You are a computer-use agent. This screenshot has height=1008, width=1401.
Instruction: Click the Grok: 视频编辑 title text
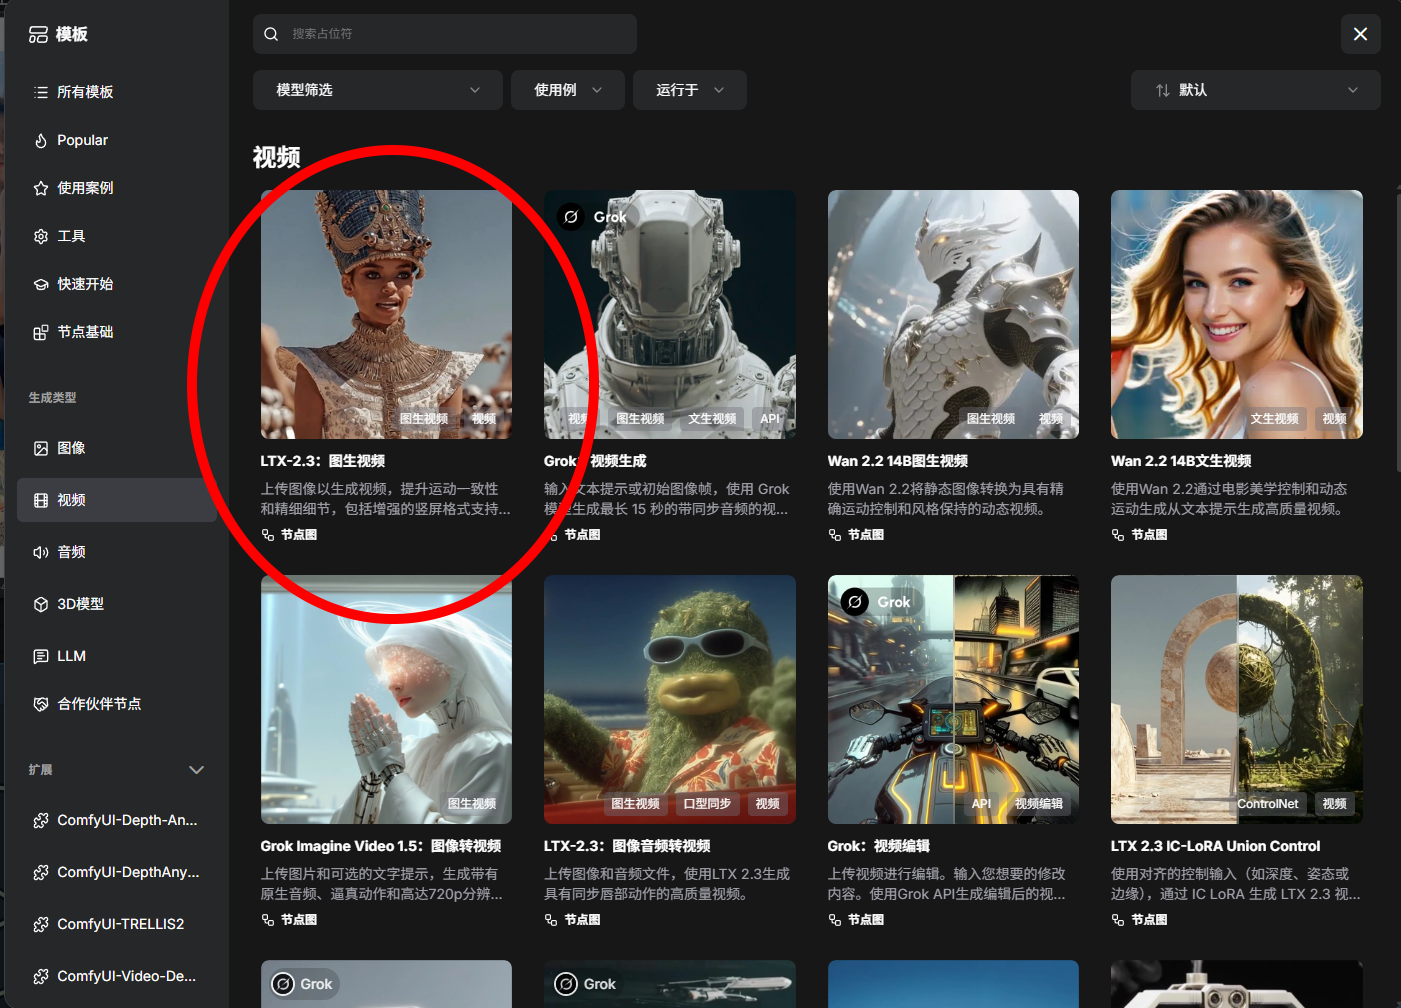coord(879,846)
